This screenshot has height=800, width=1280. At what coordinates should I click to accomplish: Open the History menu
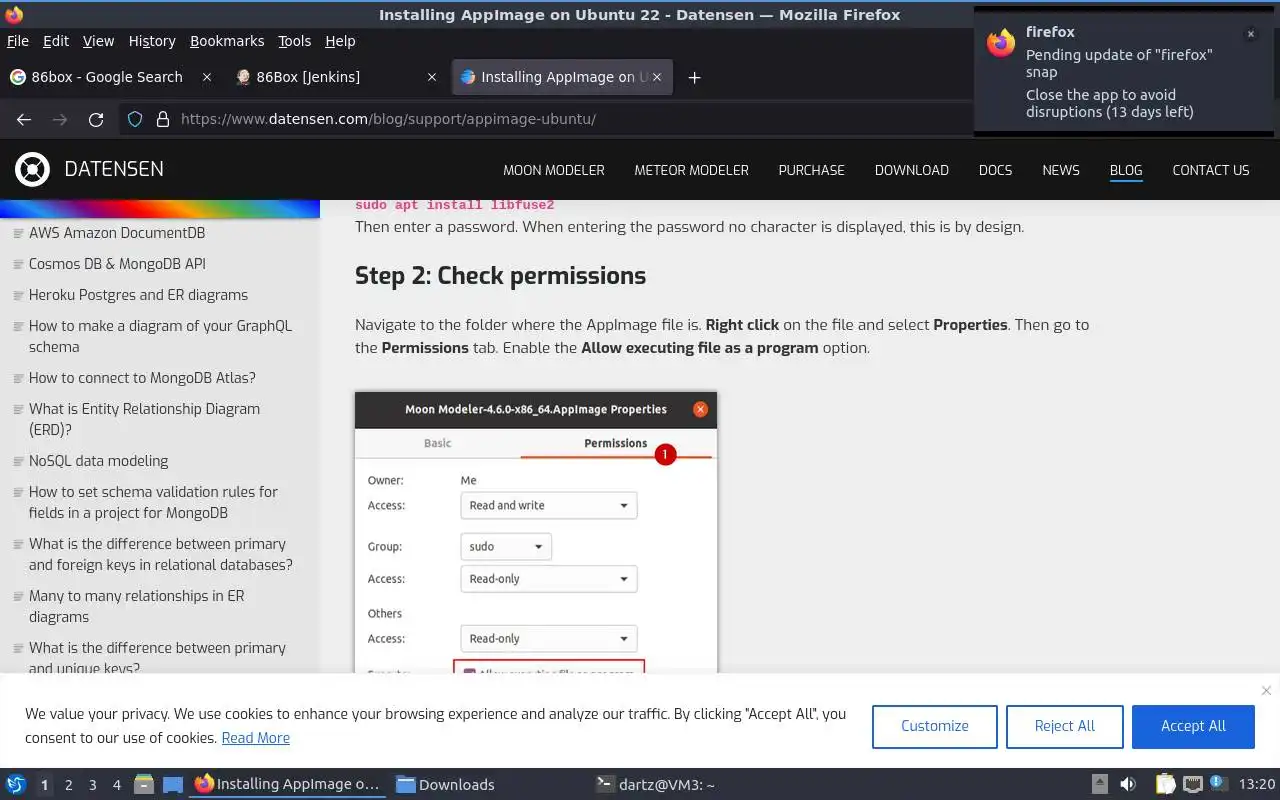152,41
